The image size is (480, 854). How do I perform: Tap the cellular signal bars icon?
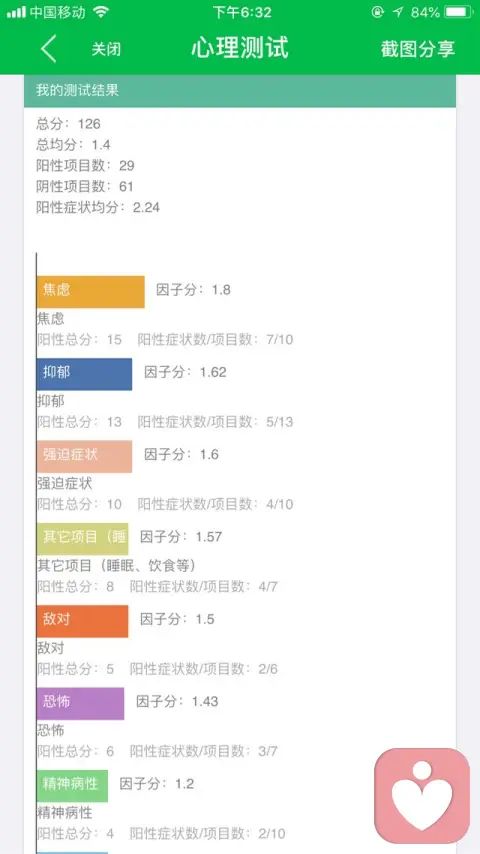click(x=16, y=12)
